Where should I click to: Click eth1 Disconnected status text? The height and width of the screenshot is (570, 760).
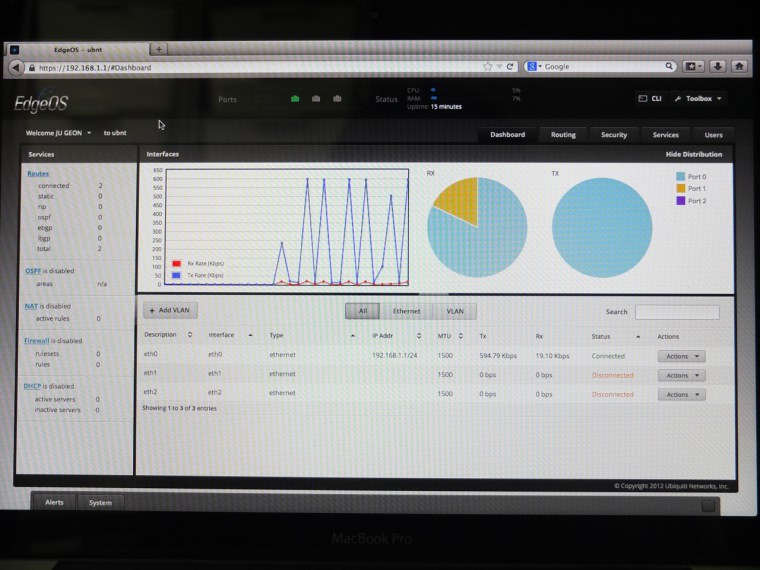click(x=613, y=376)
